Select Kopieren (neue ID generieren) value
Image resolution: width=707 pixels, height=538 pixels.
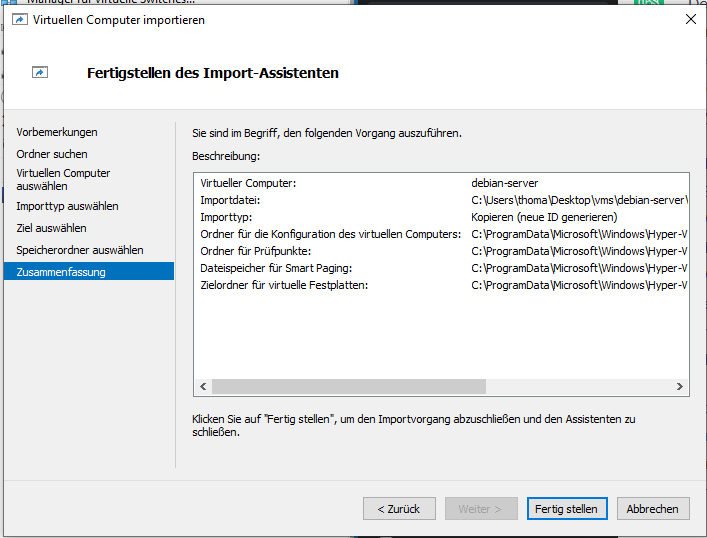[x=544, y=217]
